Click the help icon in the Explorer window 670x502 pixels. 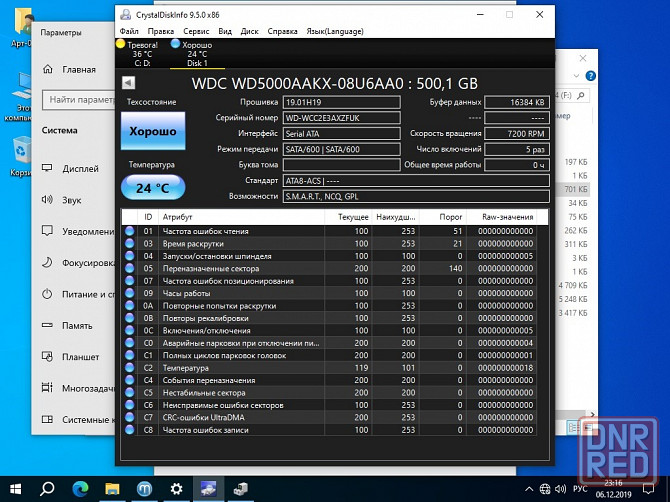pos(591,76)
